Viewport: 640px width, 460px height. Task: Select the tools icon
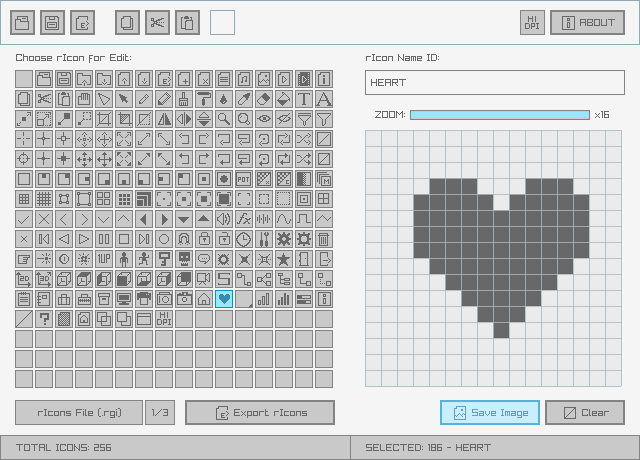click(x=264, y=239)
